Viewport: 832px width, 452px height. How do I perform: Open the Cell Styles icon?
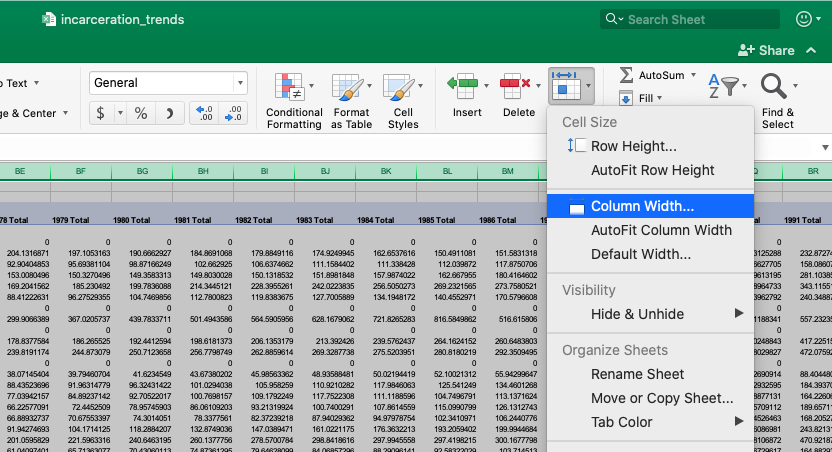click(398, 86)
